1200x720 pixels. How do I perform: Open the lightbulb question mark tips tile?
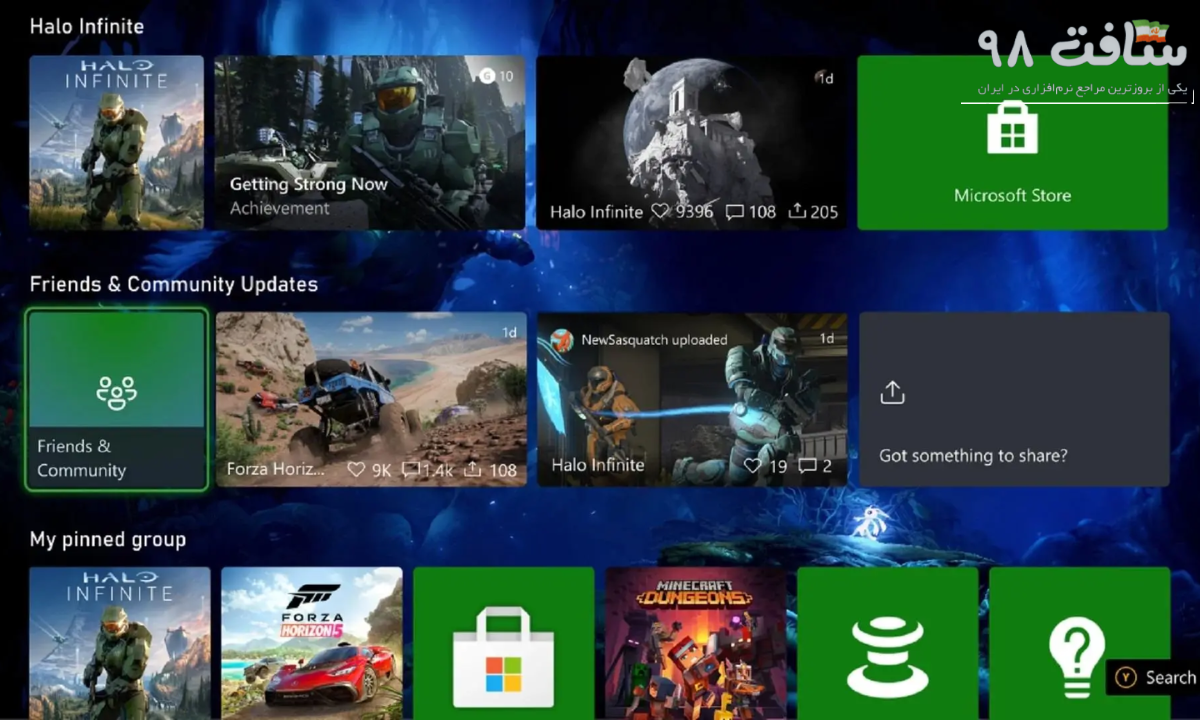[1080, 643]
